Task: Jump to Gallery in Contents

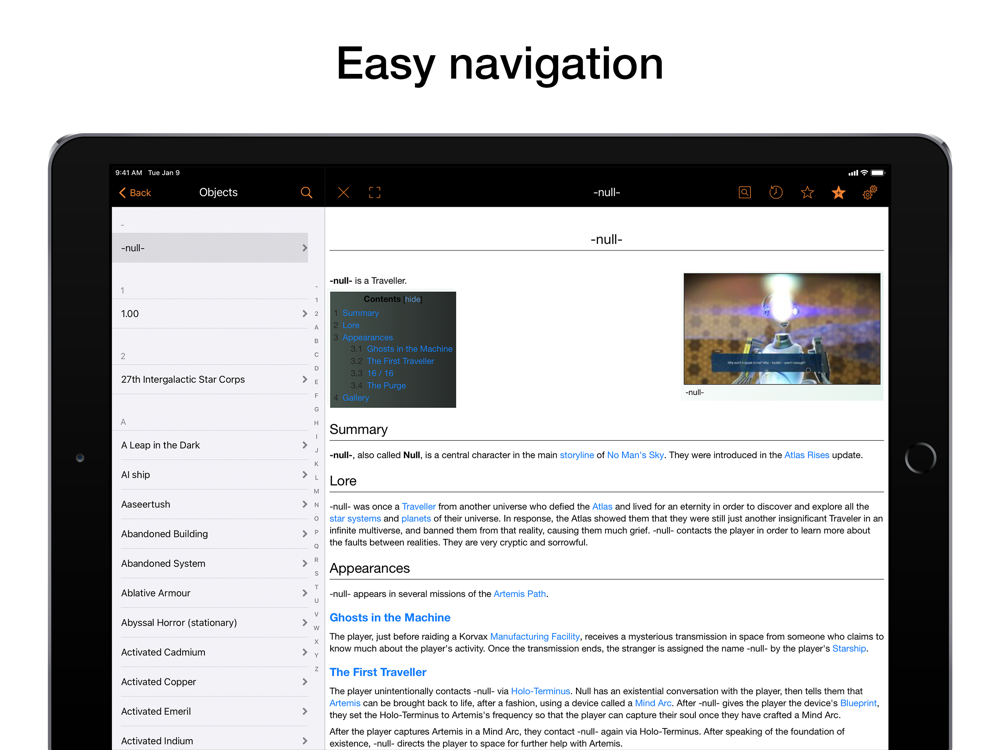Action: 355,398
